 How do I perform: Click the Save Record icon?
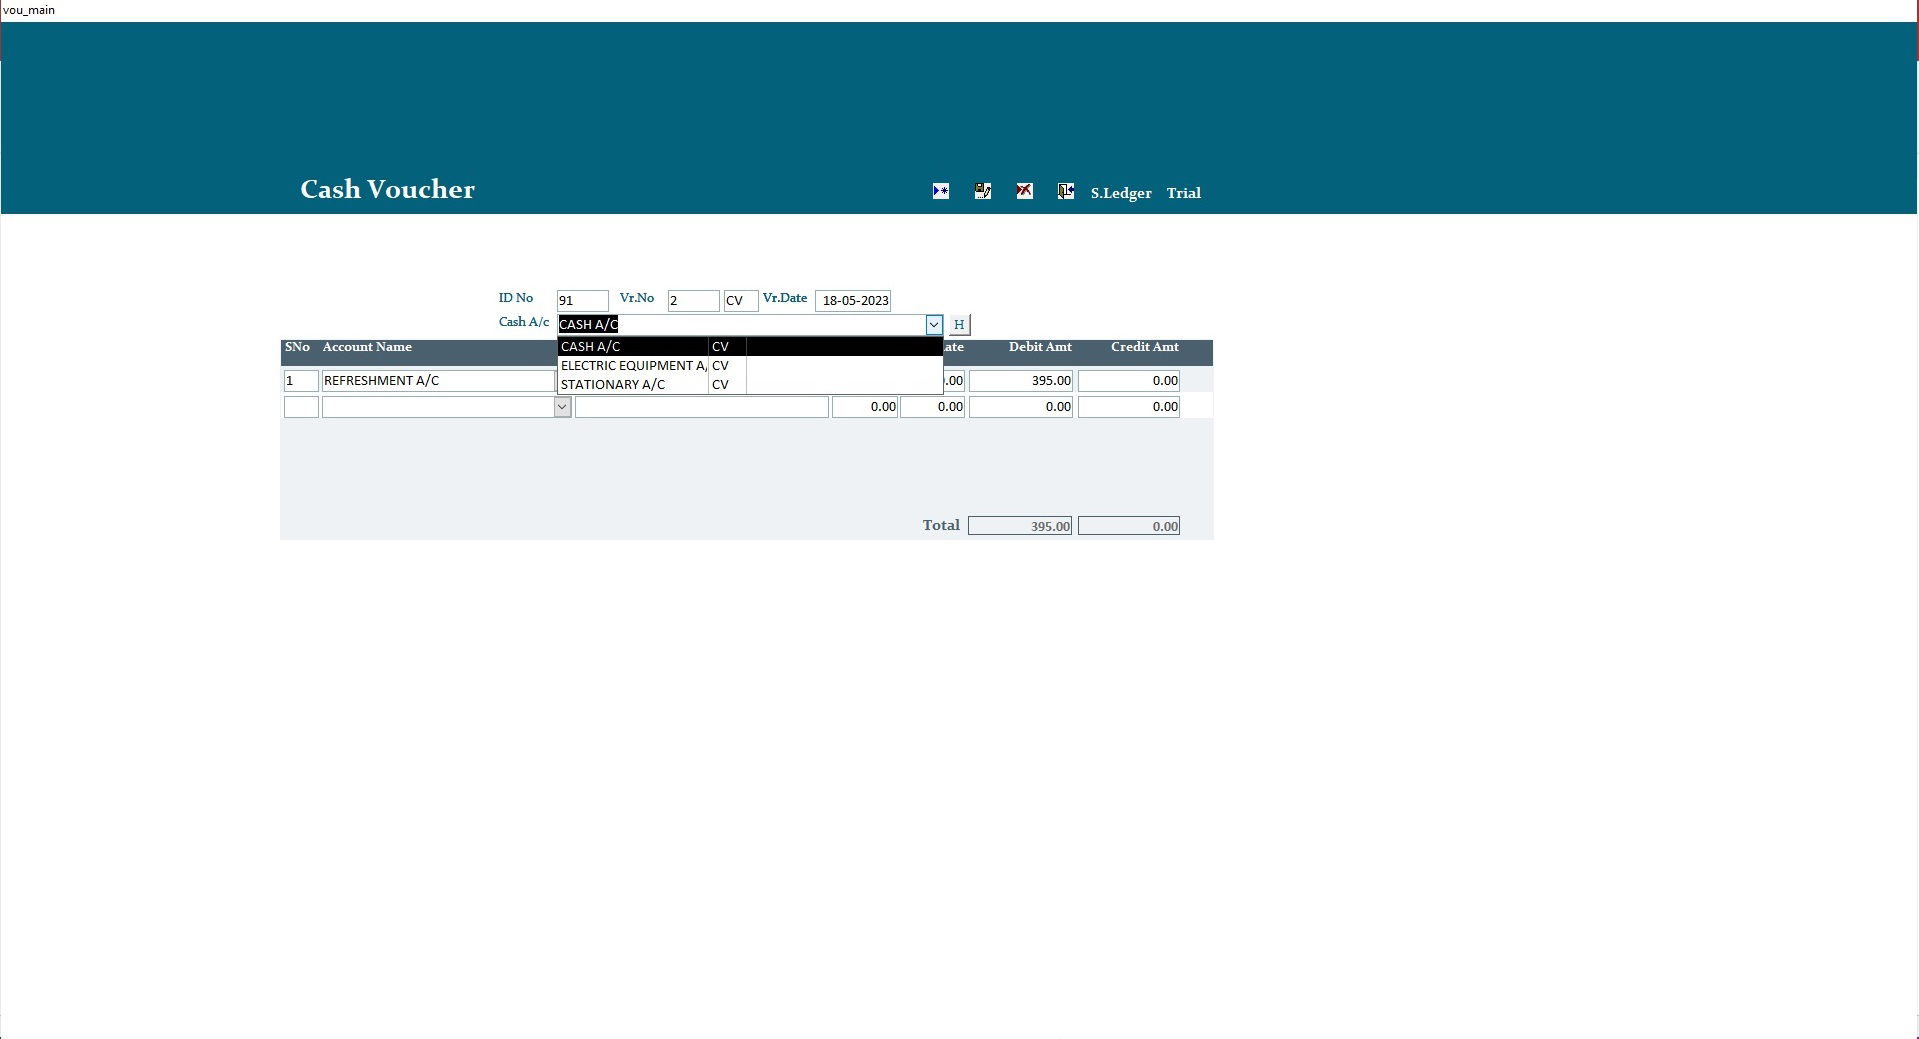983,191
